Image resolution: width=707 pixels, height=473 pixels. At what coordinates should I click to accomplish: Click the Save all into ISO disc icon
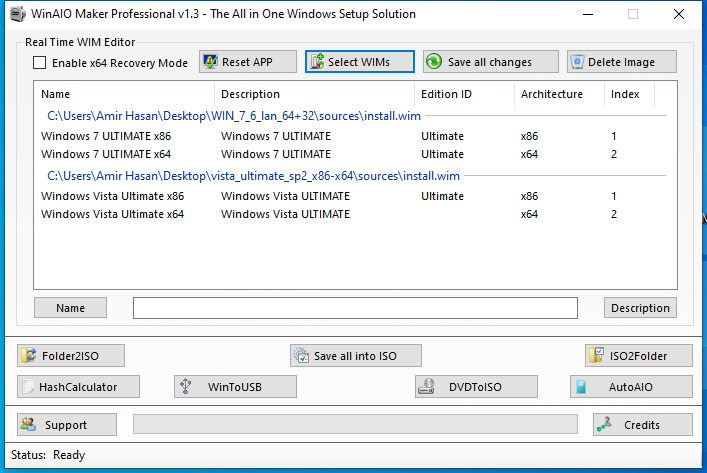click(301, 355)
